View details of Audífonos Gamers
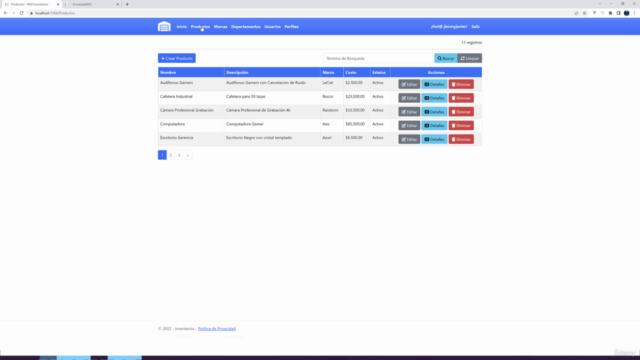 point(434,84)
